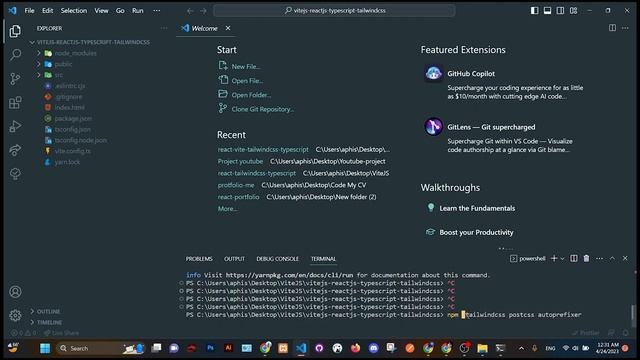Toggle primary side bar visibility
640x360 pixels.
(534, 11)
